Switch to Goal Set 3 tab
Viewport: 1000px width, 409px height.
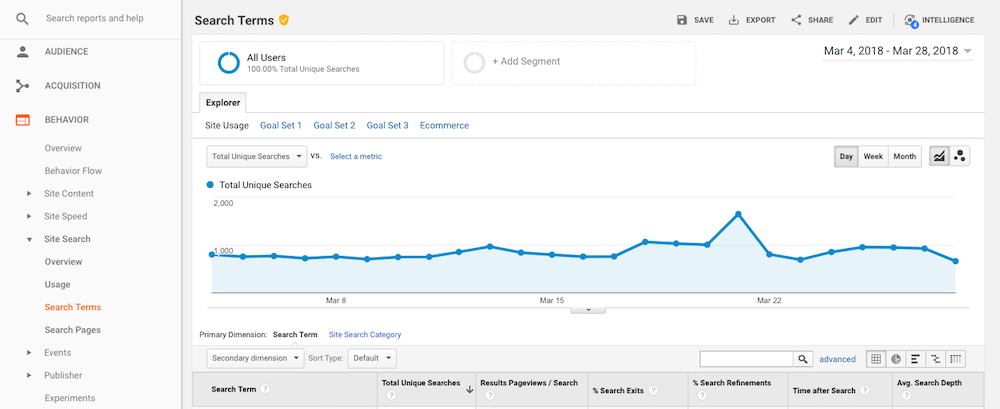[387, 126]
